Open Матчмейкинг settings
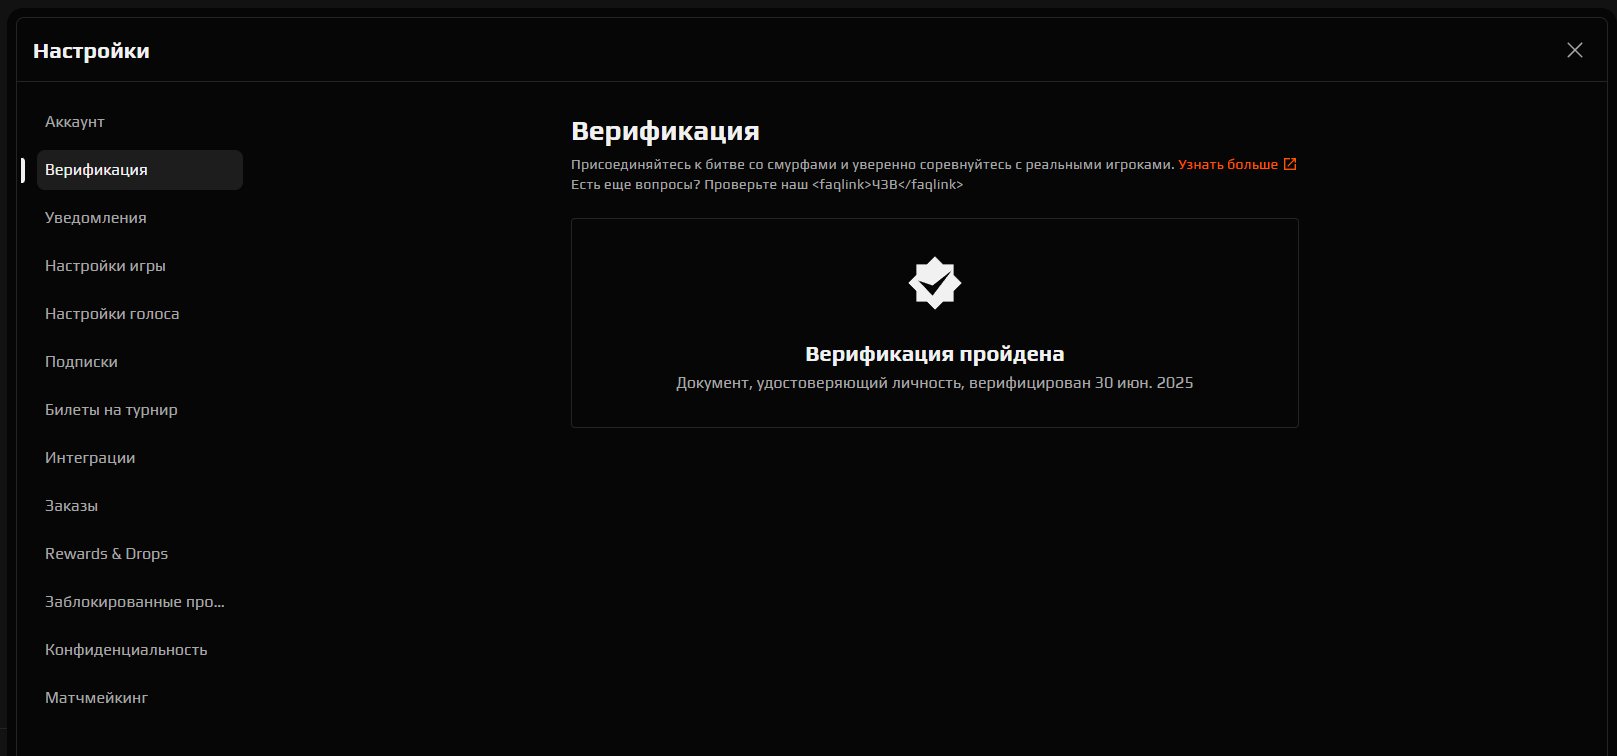Image resolution: width=1617 pixels, height=756 pixels. tap(96, 698)
